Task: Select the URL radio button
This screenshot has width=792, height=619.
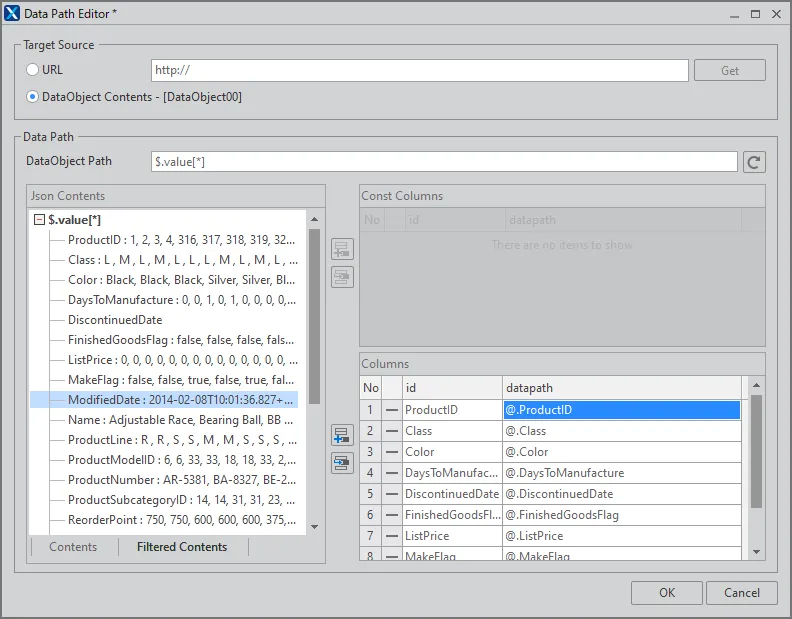Action: coord(33,70)
